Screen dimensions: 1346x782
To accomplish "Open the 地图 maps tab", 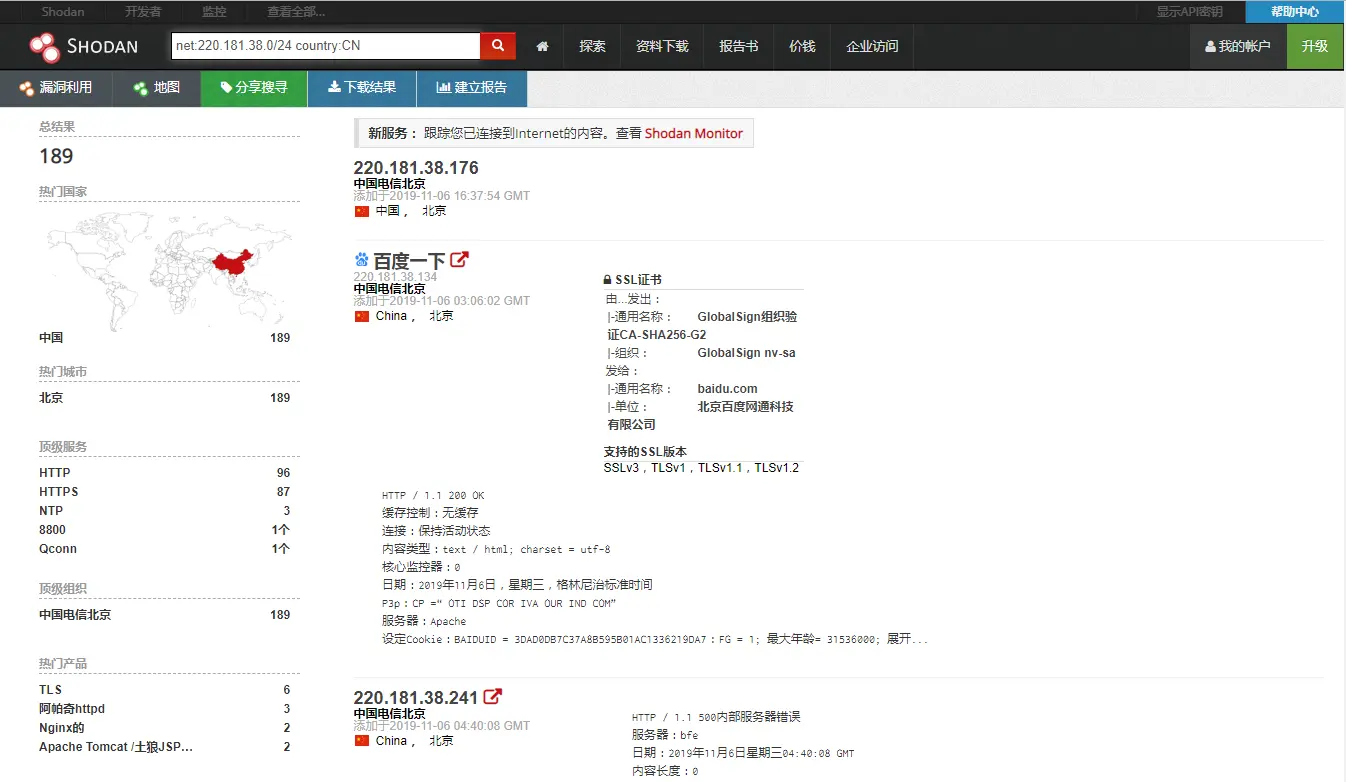I will point(158,88).
